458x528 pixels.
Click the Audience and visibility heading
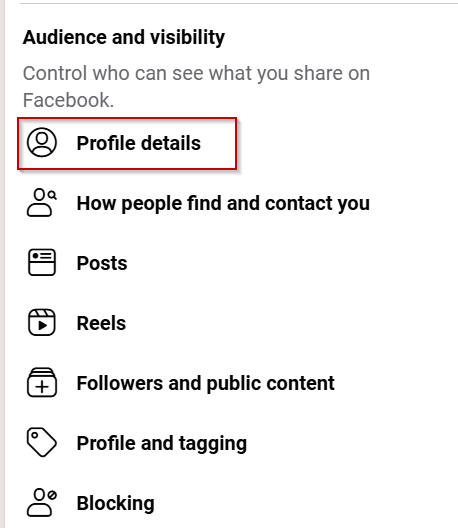coord(124,37)
